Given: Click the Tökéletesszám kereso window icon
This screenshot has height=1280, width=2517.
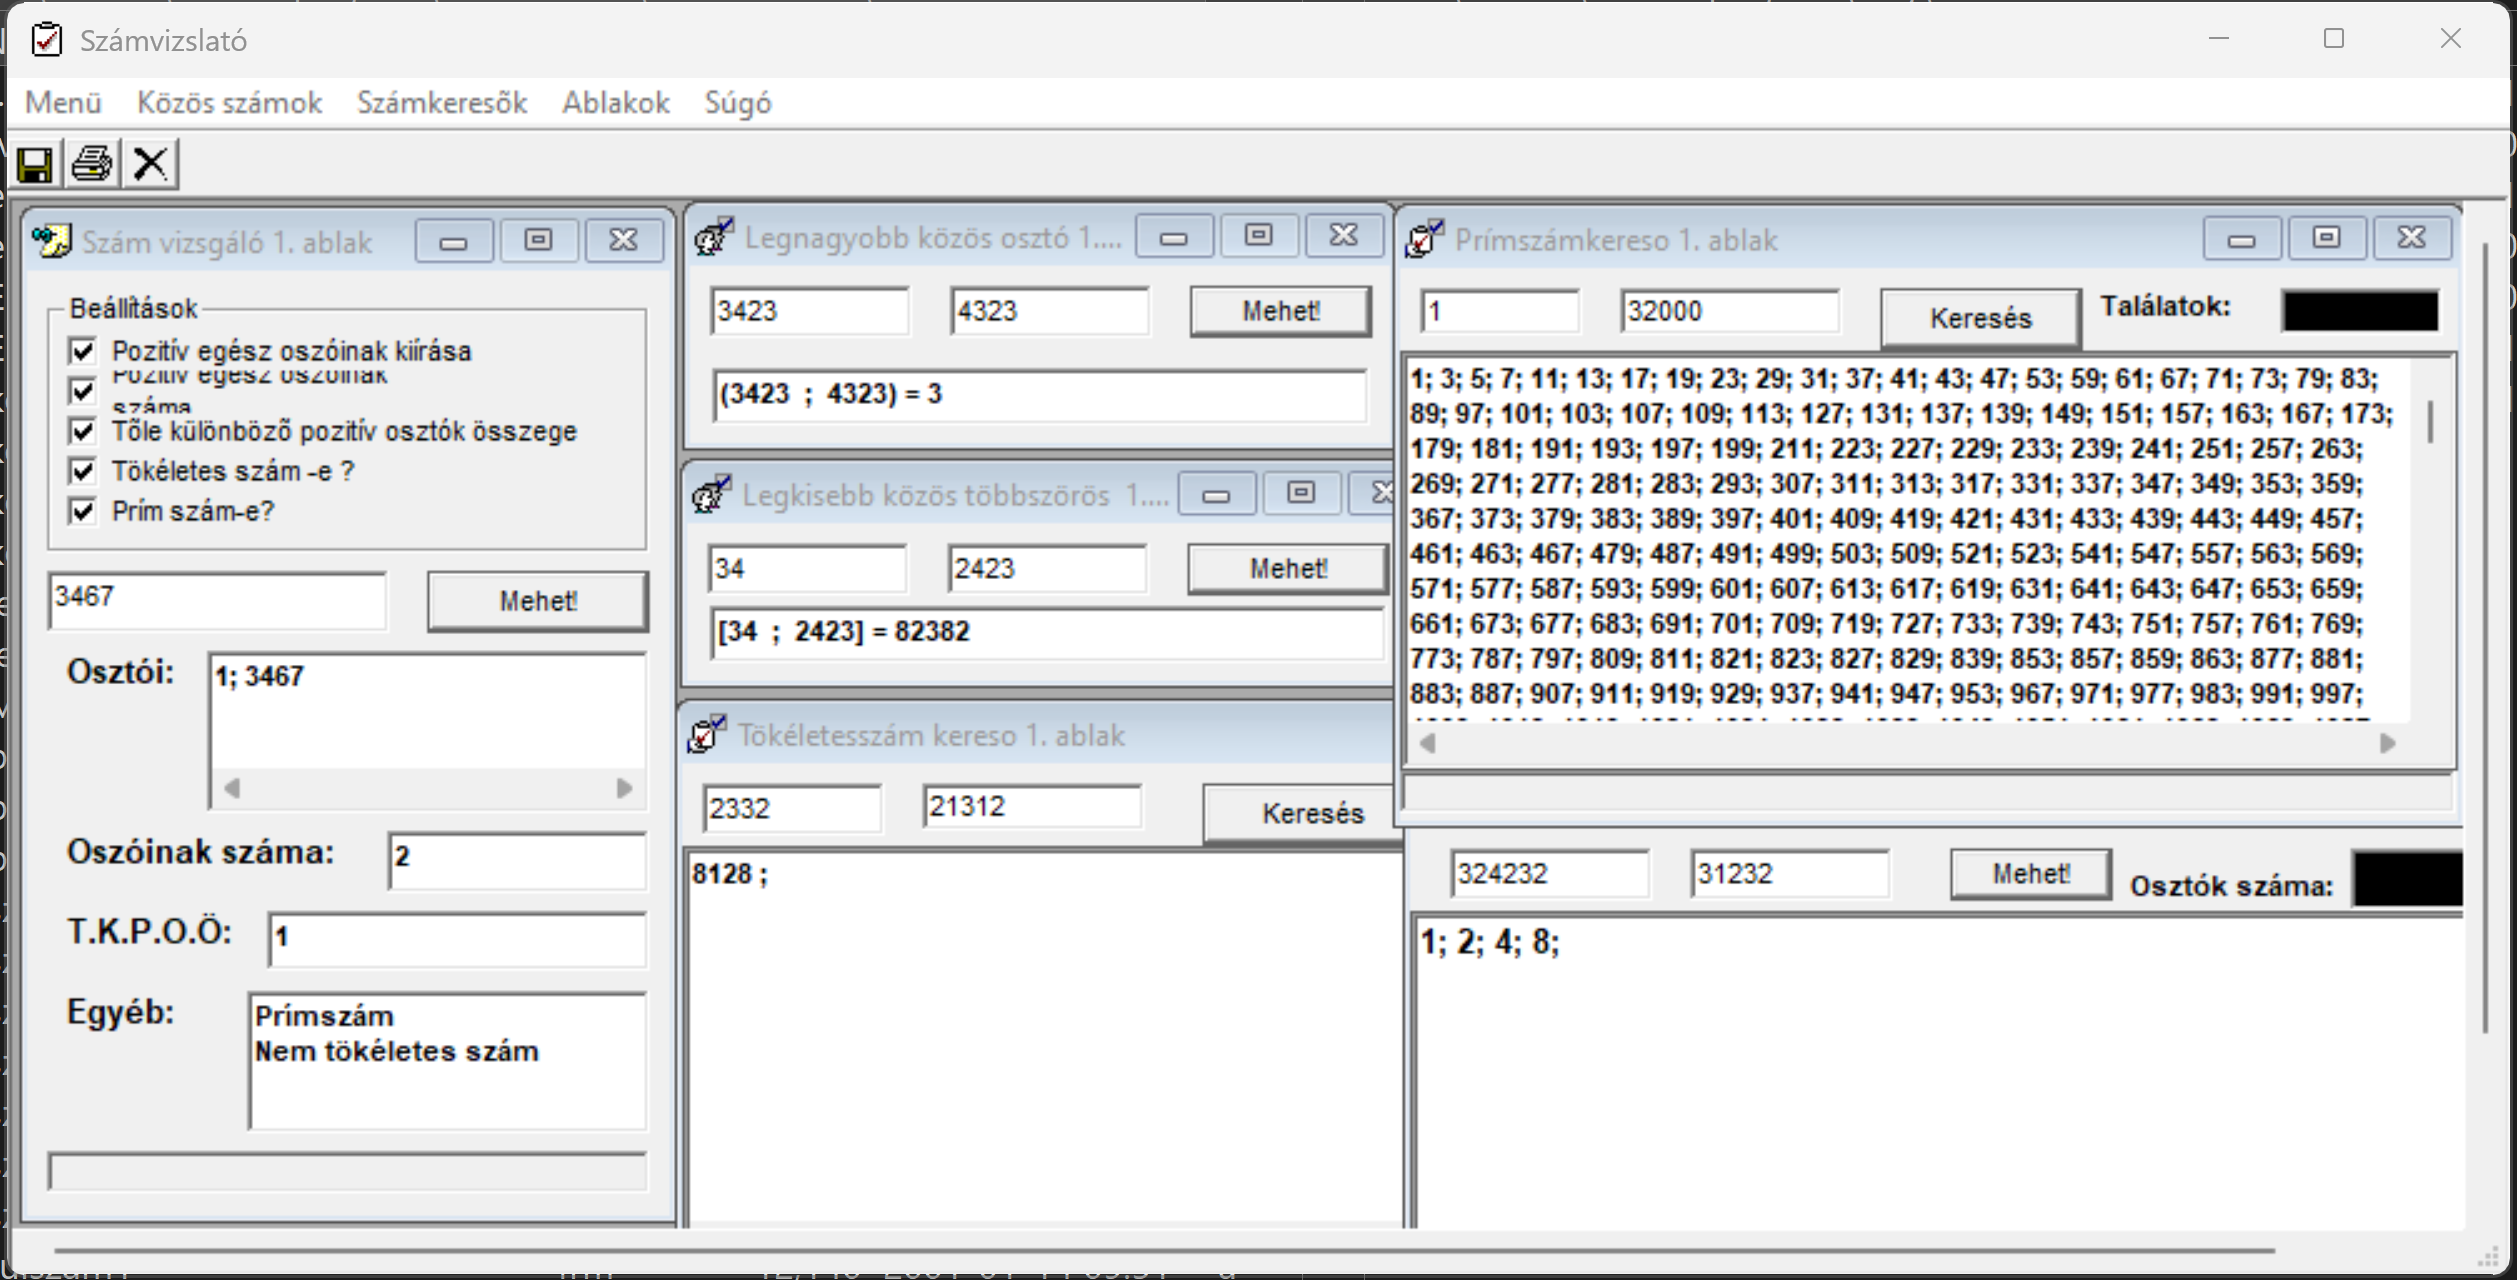Looking at the screenshot, I should [707, 735].
